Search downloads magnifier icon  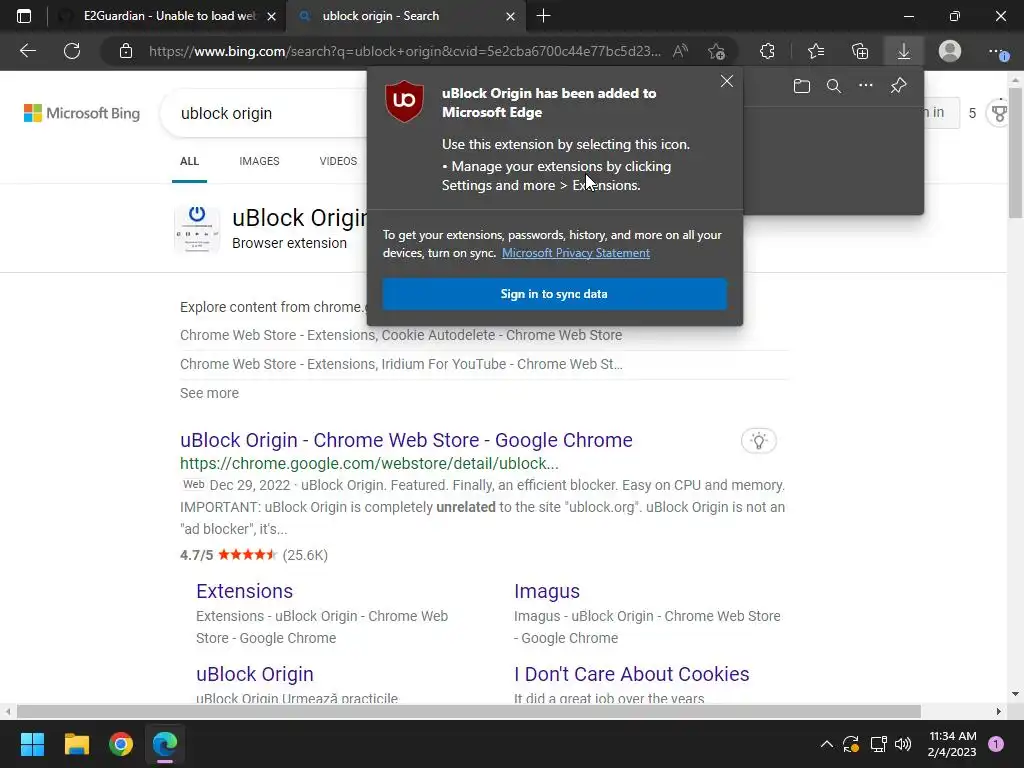coord(834,86)
